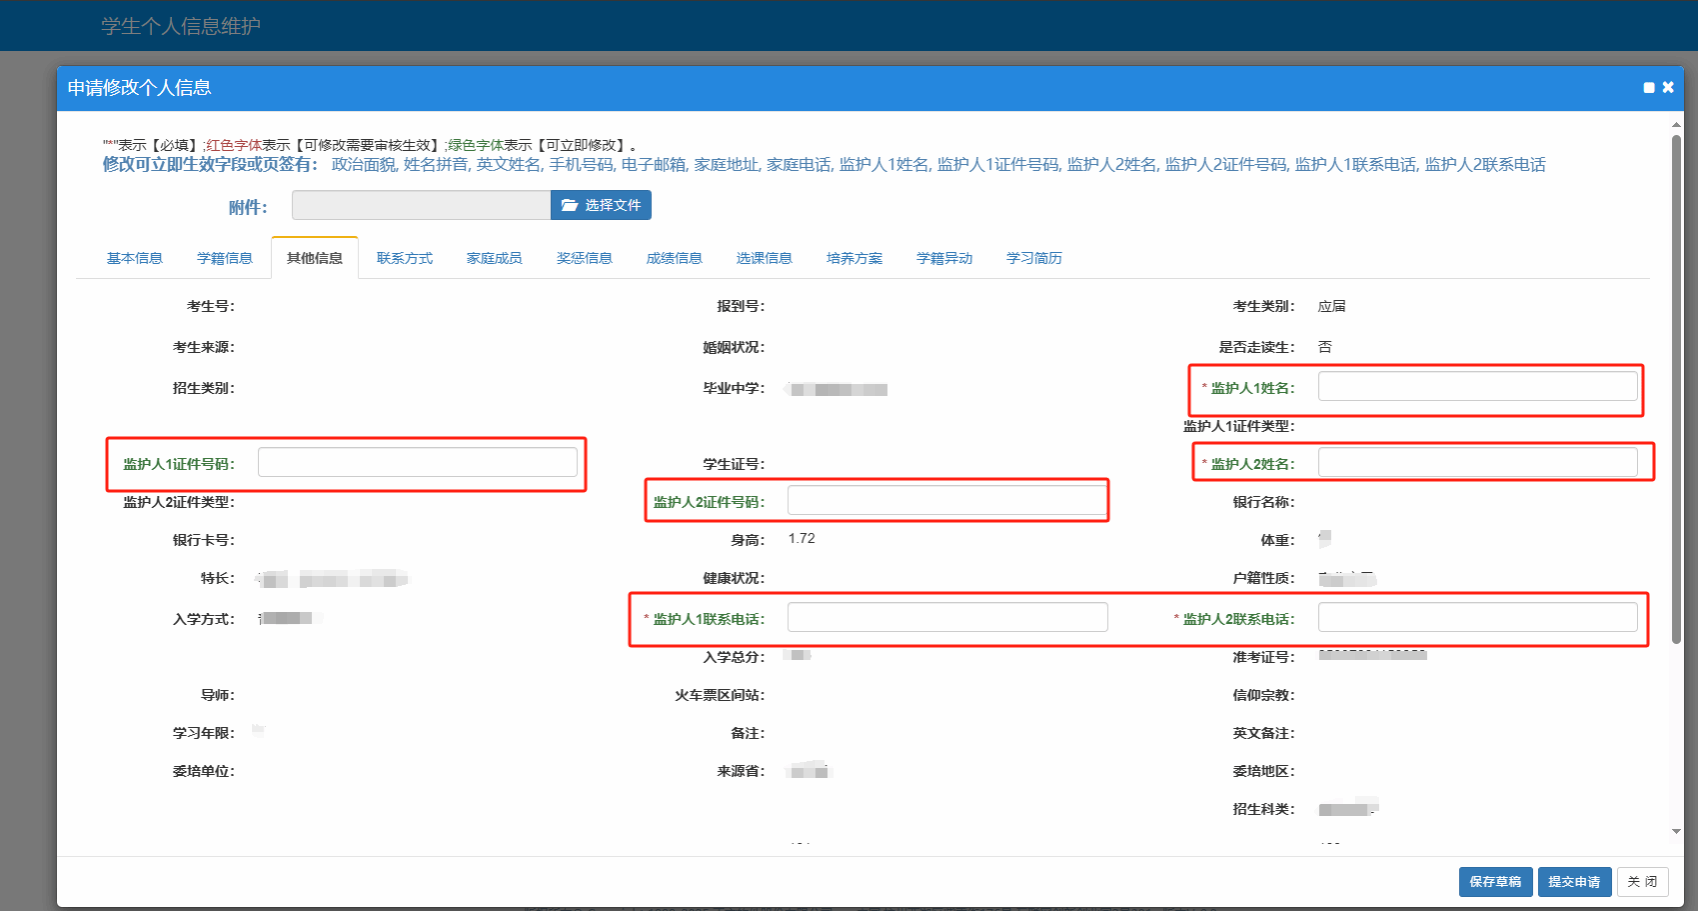Go to the 奖惩信息 tab
This screenshot has height=911, width=1698.
[585, 258]
